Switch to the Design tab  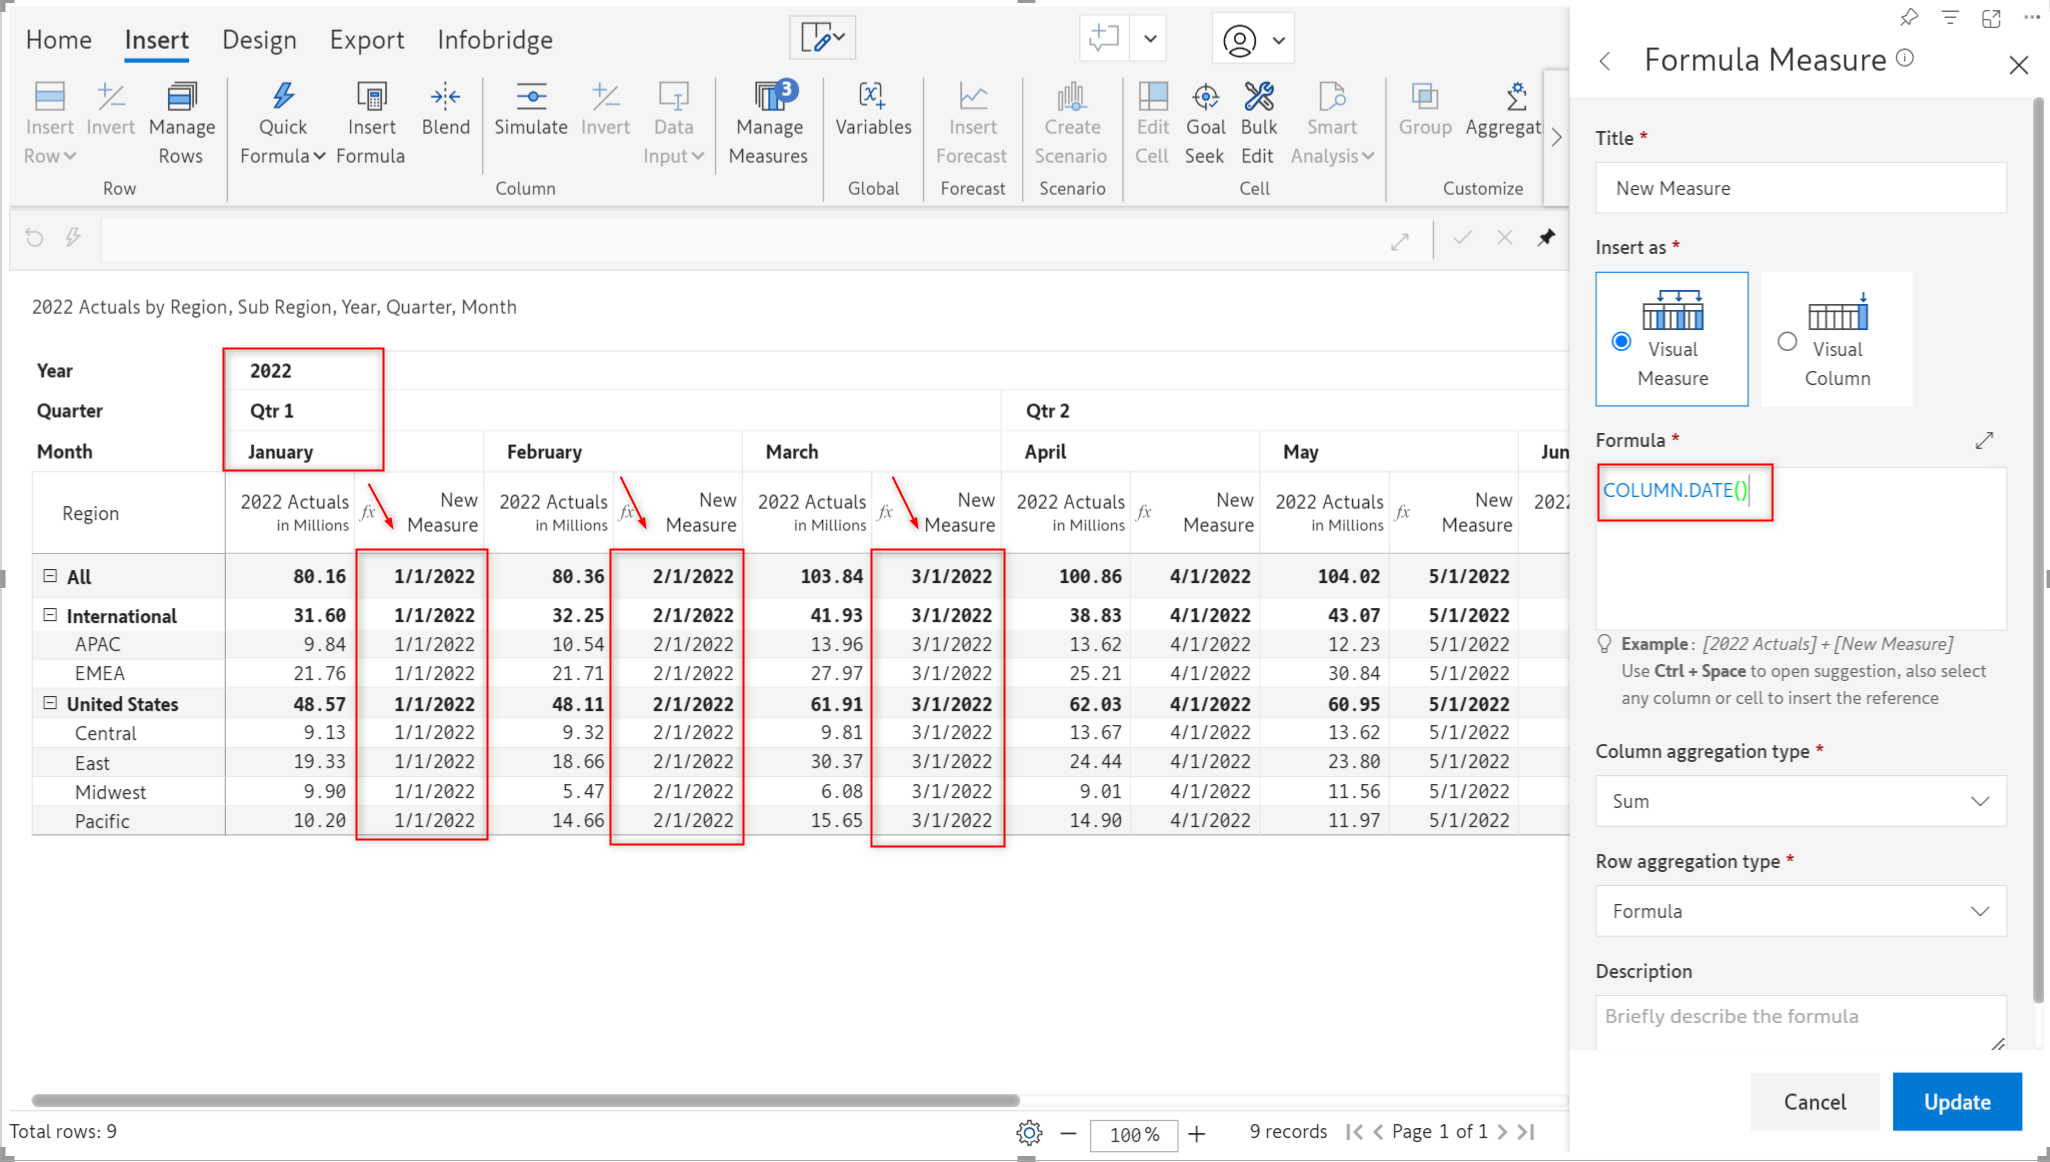point(259,40)
